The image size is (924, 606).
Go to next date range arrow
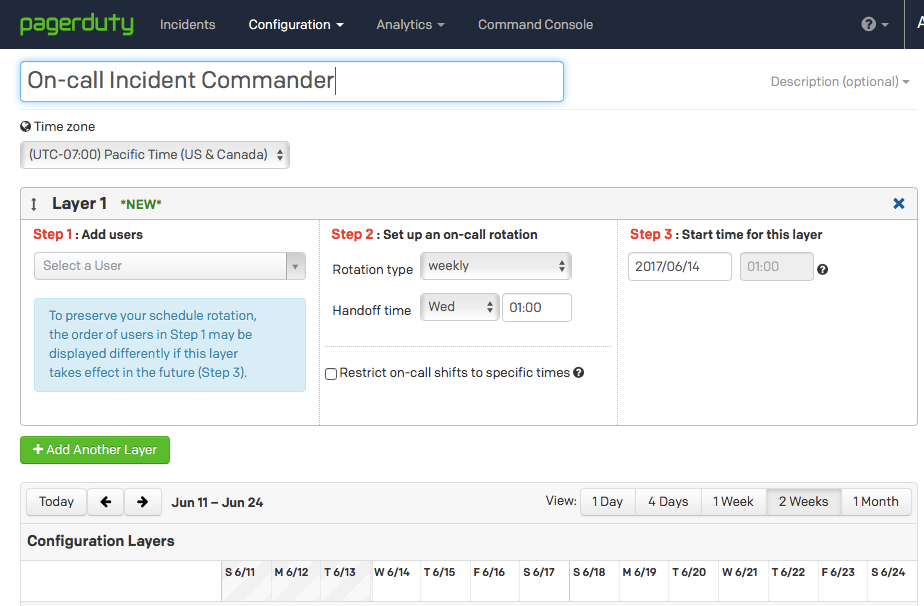tap(142, 502)
